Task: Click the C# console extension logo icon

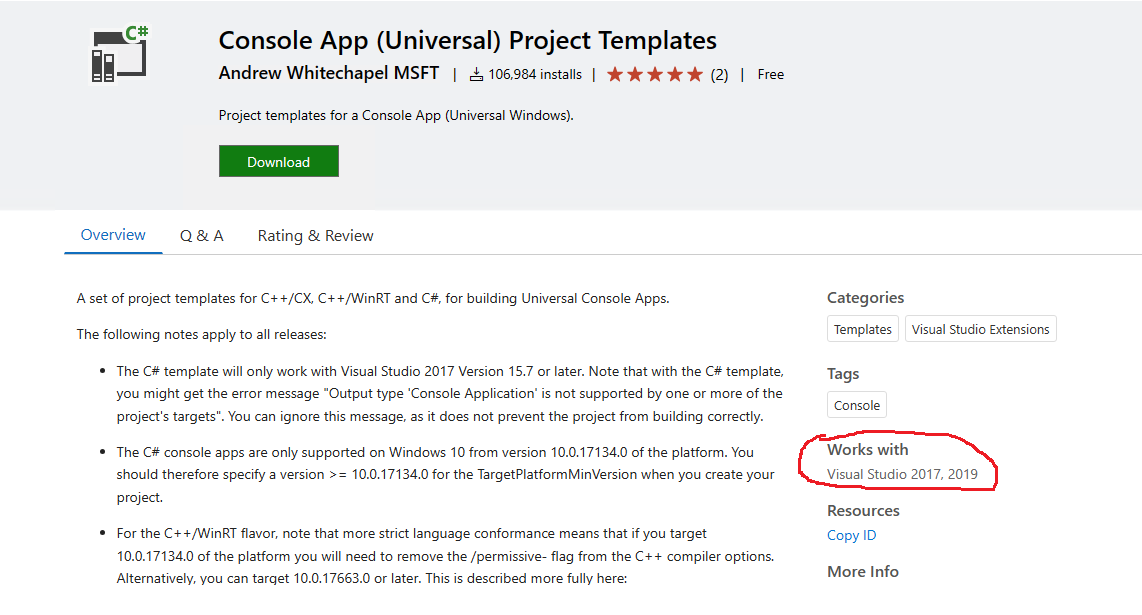Action: 119,55
